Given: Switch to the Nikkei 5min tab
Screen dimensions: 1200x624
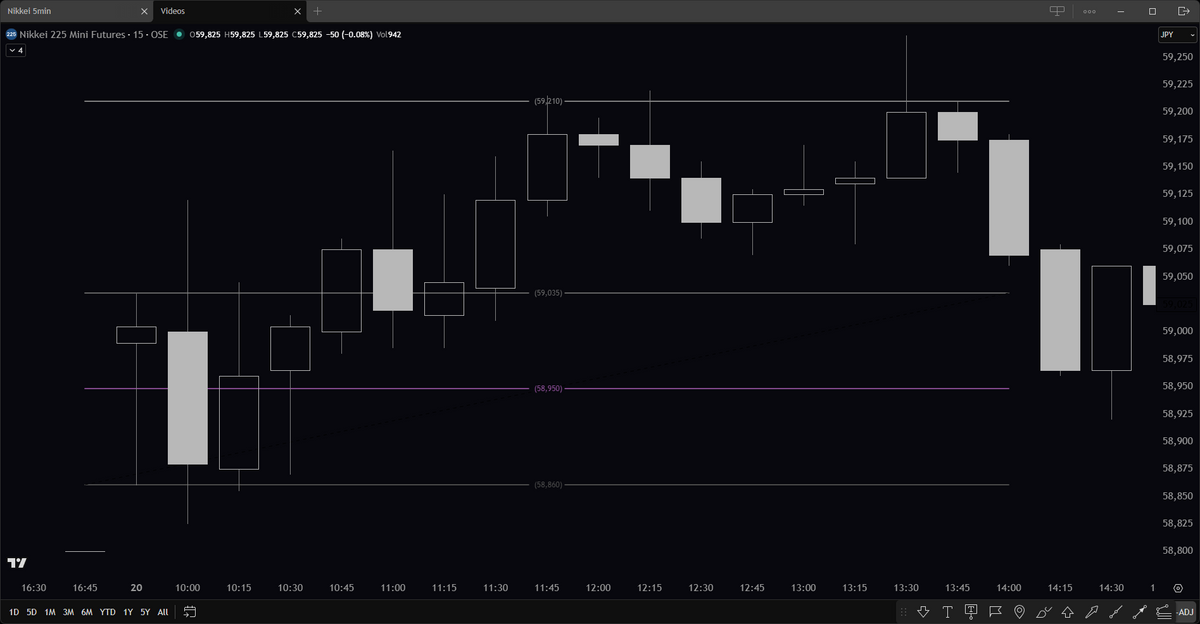Looking at the screenshot, I should pyautogui.click(x=76, y=11).
